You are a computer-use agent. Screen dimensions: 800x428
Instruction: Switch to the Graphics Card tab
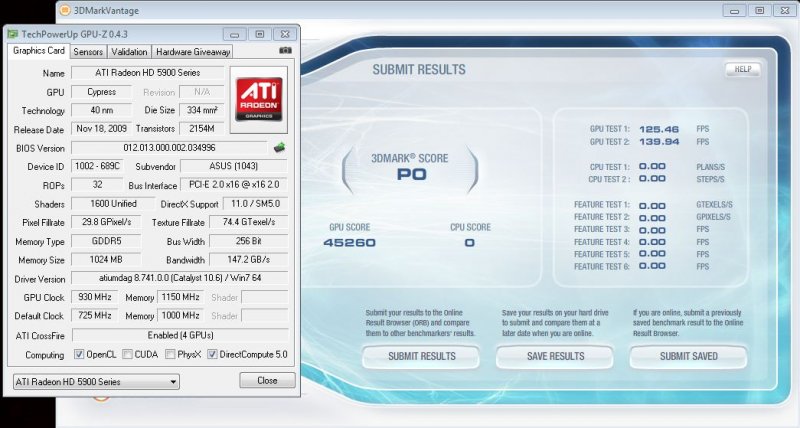click(38, 51)
